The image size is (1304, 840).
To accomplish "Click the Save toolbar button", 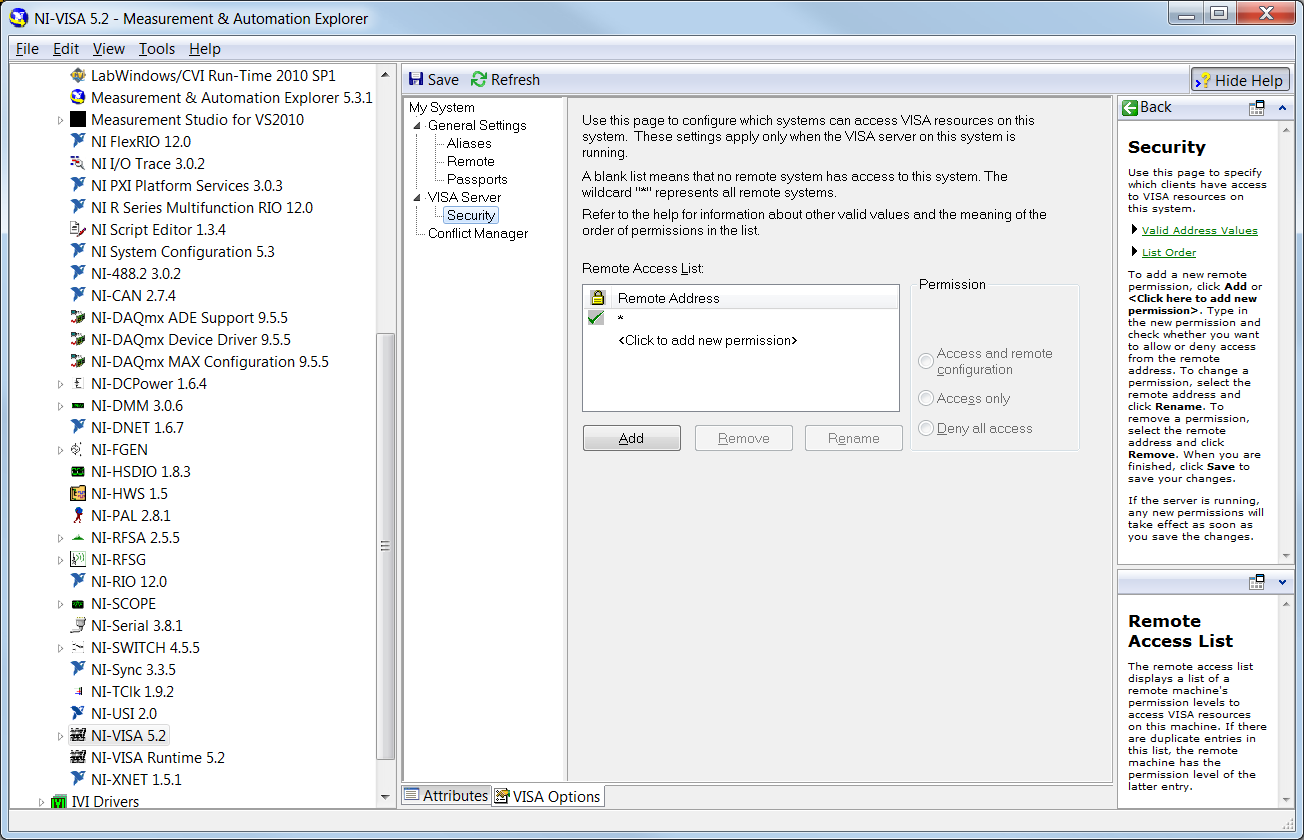I will 433,79.
